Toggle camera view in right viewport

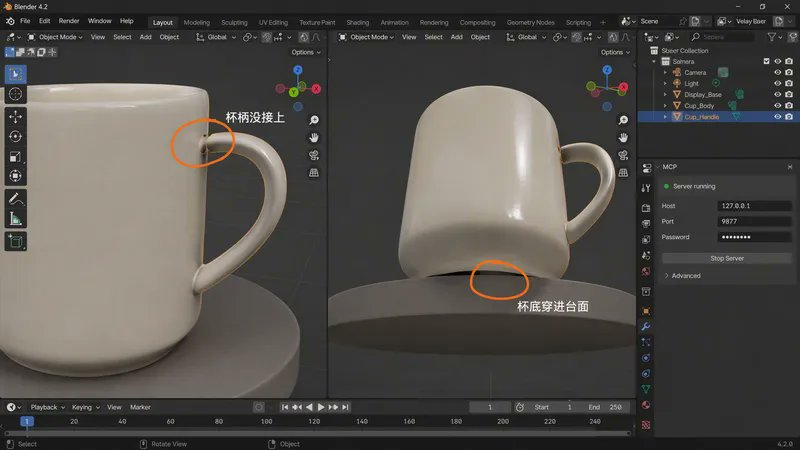click(x=623, y=155)
